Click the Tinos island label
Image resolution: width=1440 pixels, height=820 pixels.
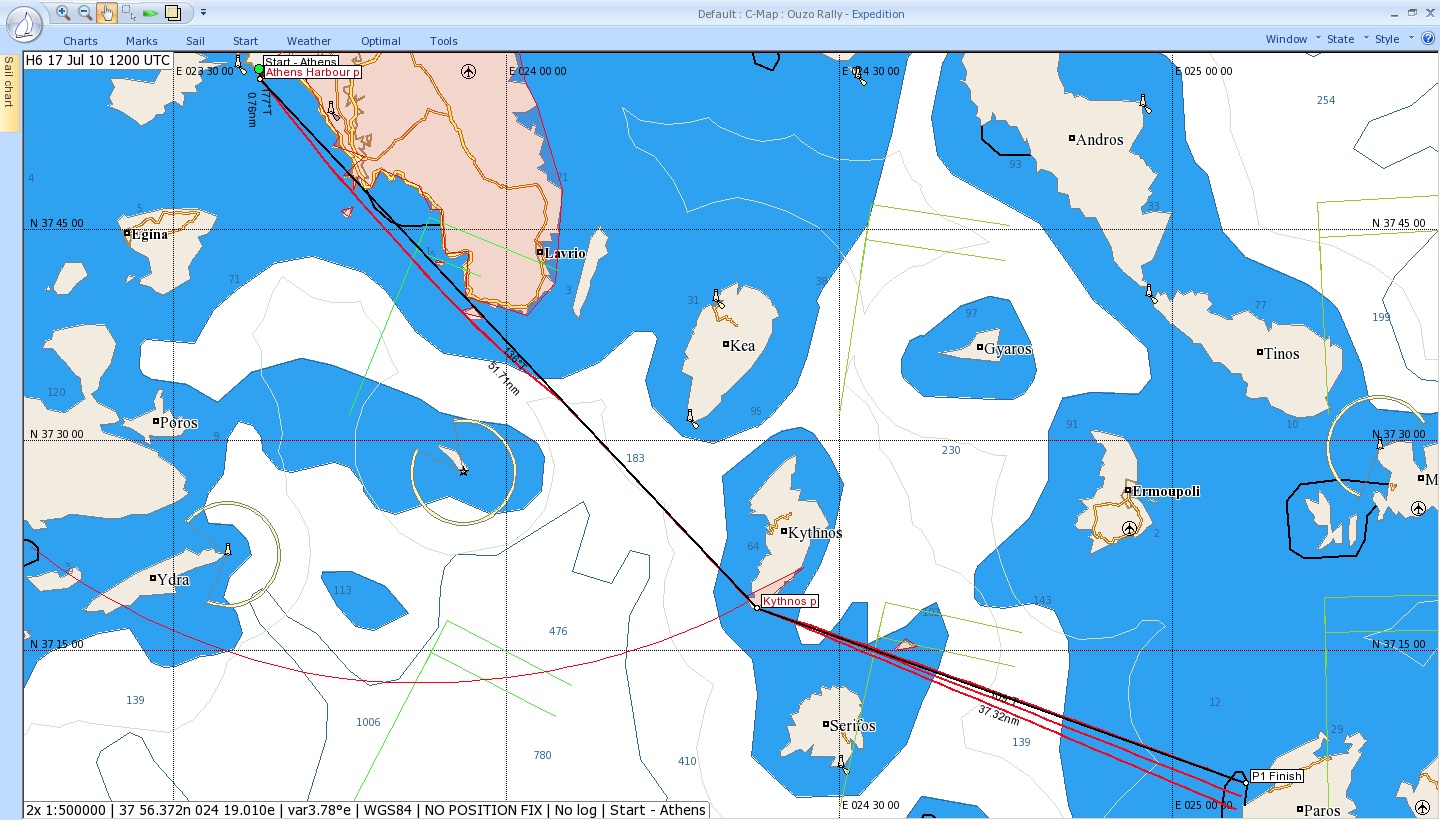[1282, 354]
